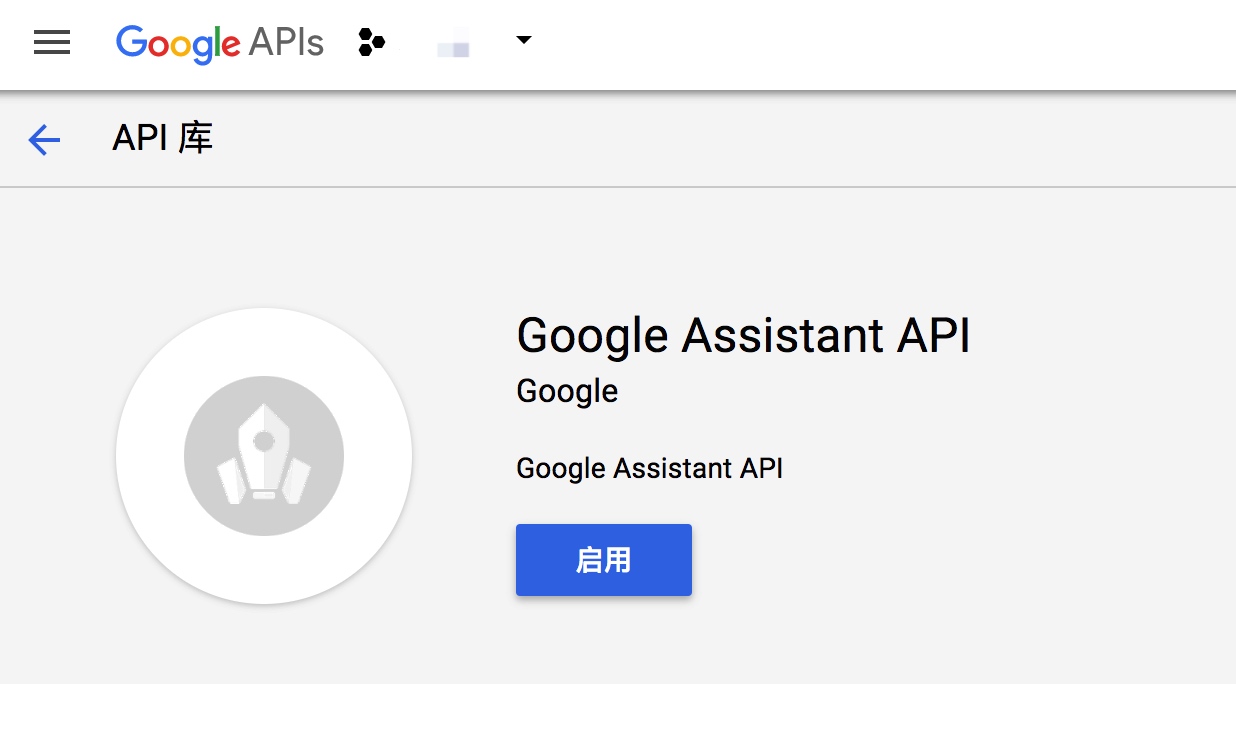
Task: Click white area below the details panel
Action: click(x=618, y=712)
